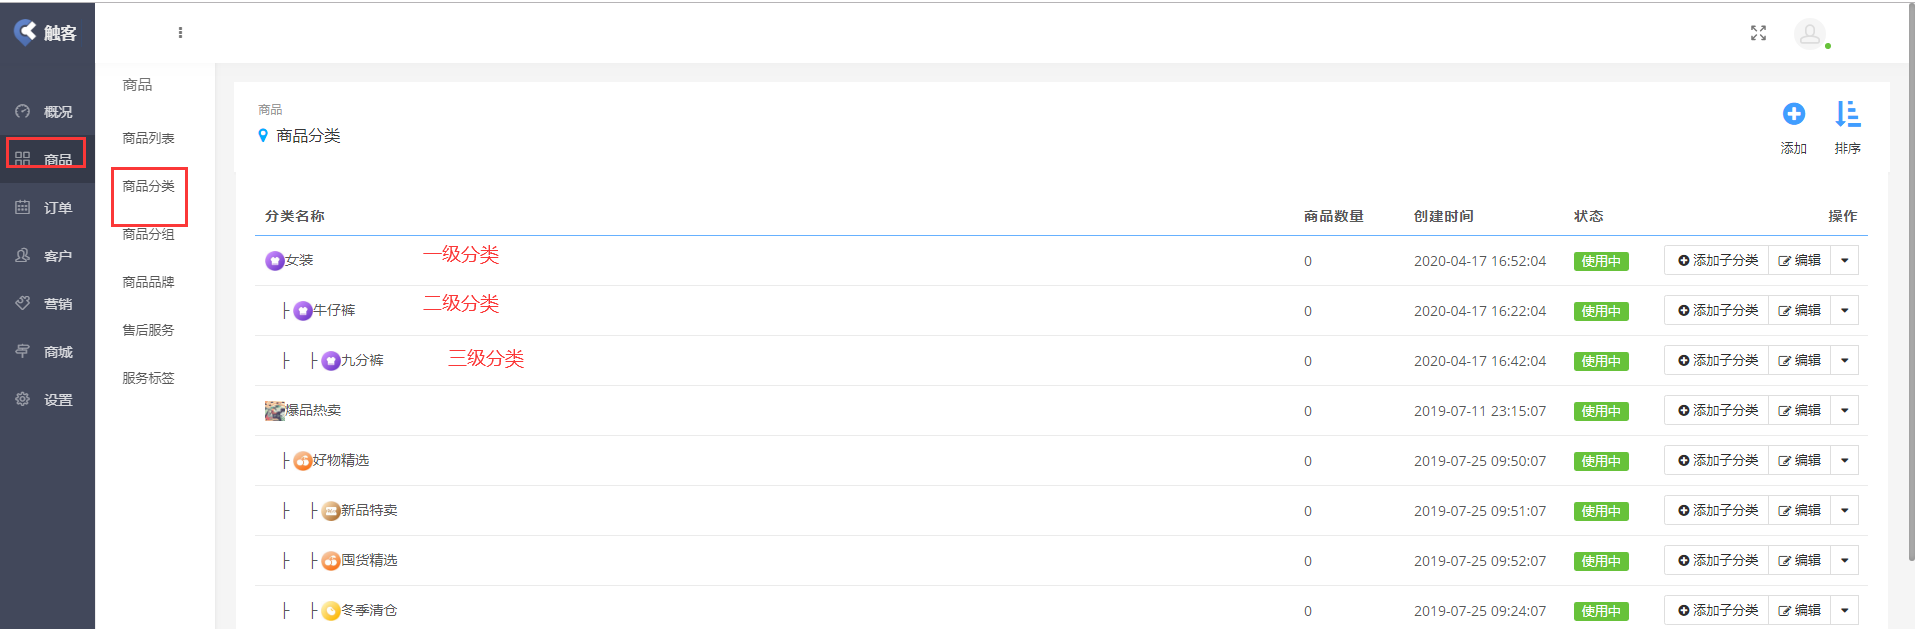Open dropdown arrow for 爆品热卖 row

click(1844, 411)
